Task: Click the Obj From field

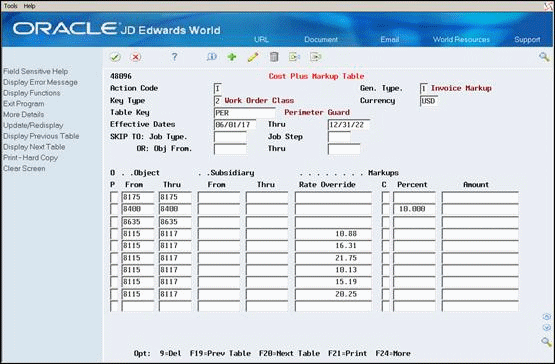Action: (x=230, y=149)
